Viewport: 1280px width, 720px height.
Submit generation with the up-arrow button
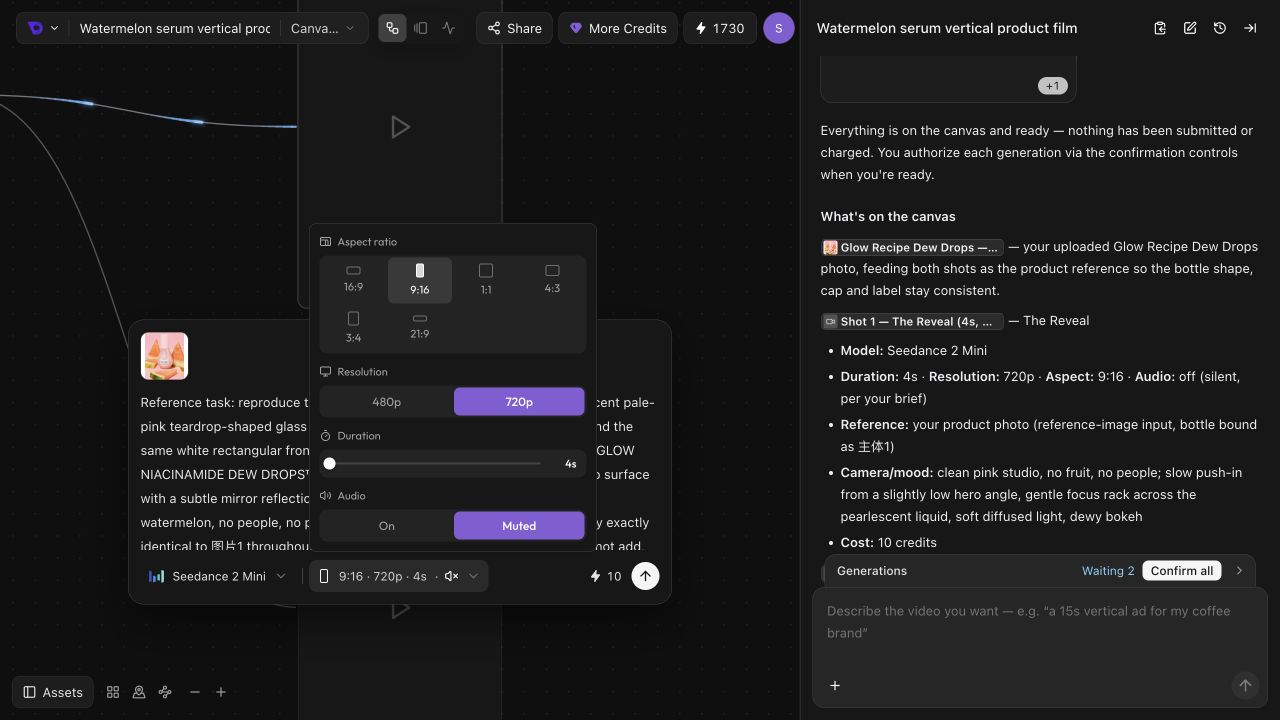(x=645, y=576)
